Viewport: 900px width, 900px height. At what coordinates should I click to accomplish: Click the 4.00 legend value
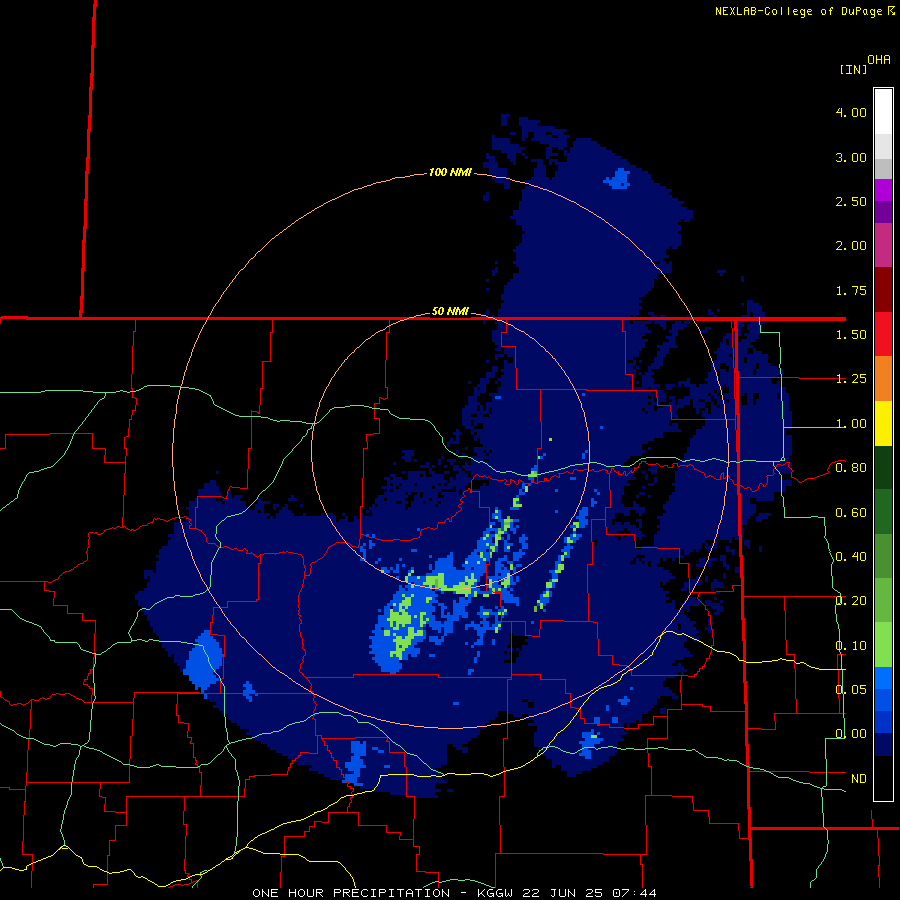click(851, 112)
